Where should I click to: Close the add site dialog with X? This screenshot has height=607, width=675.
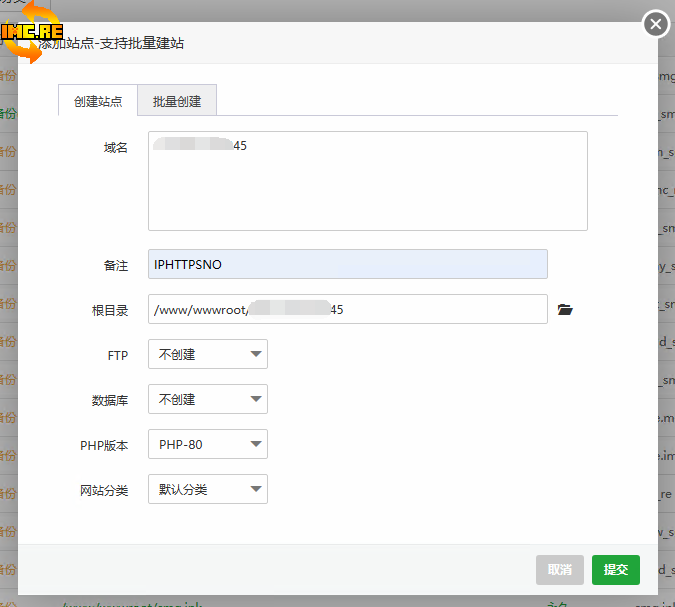(x=656, y=24)
